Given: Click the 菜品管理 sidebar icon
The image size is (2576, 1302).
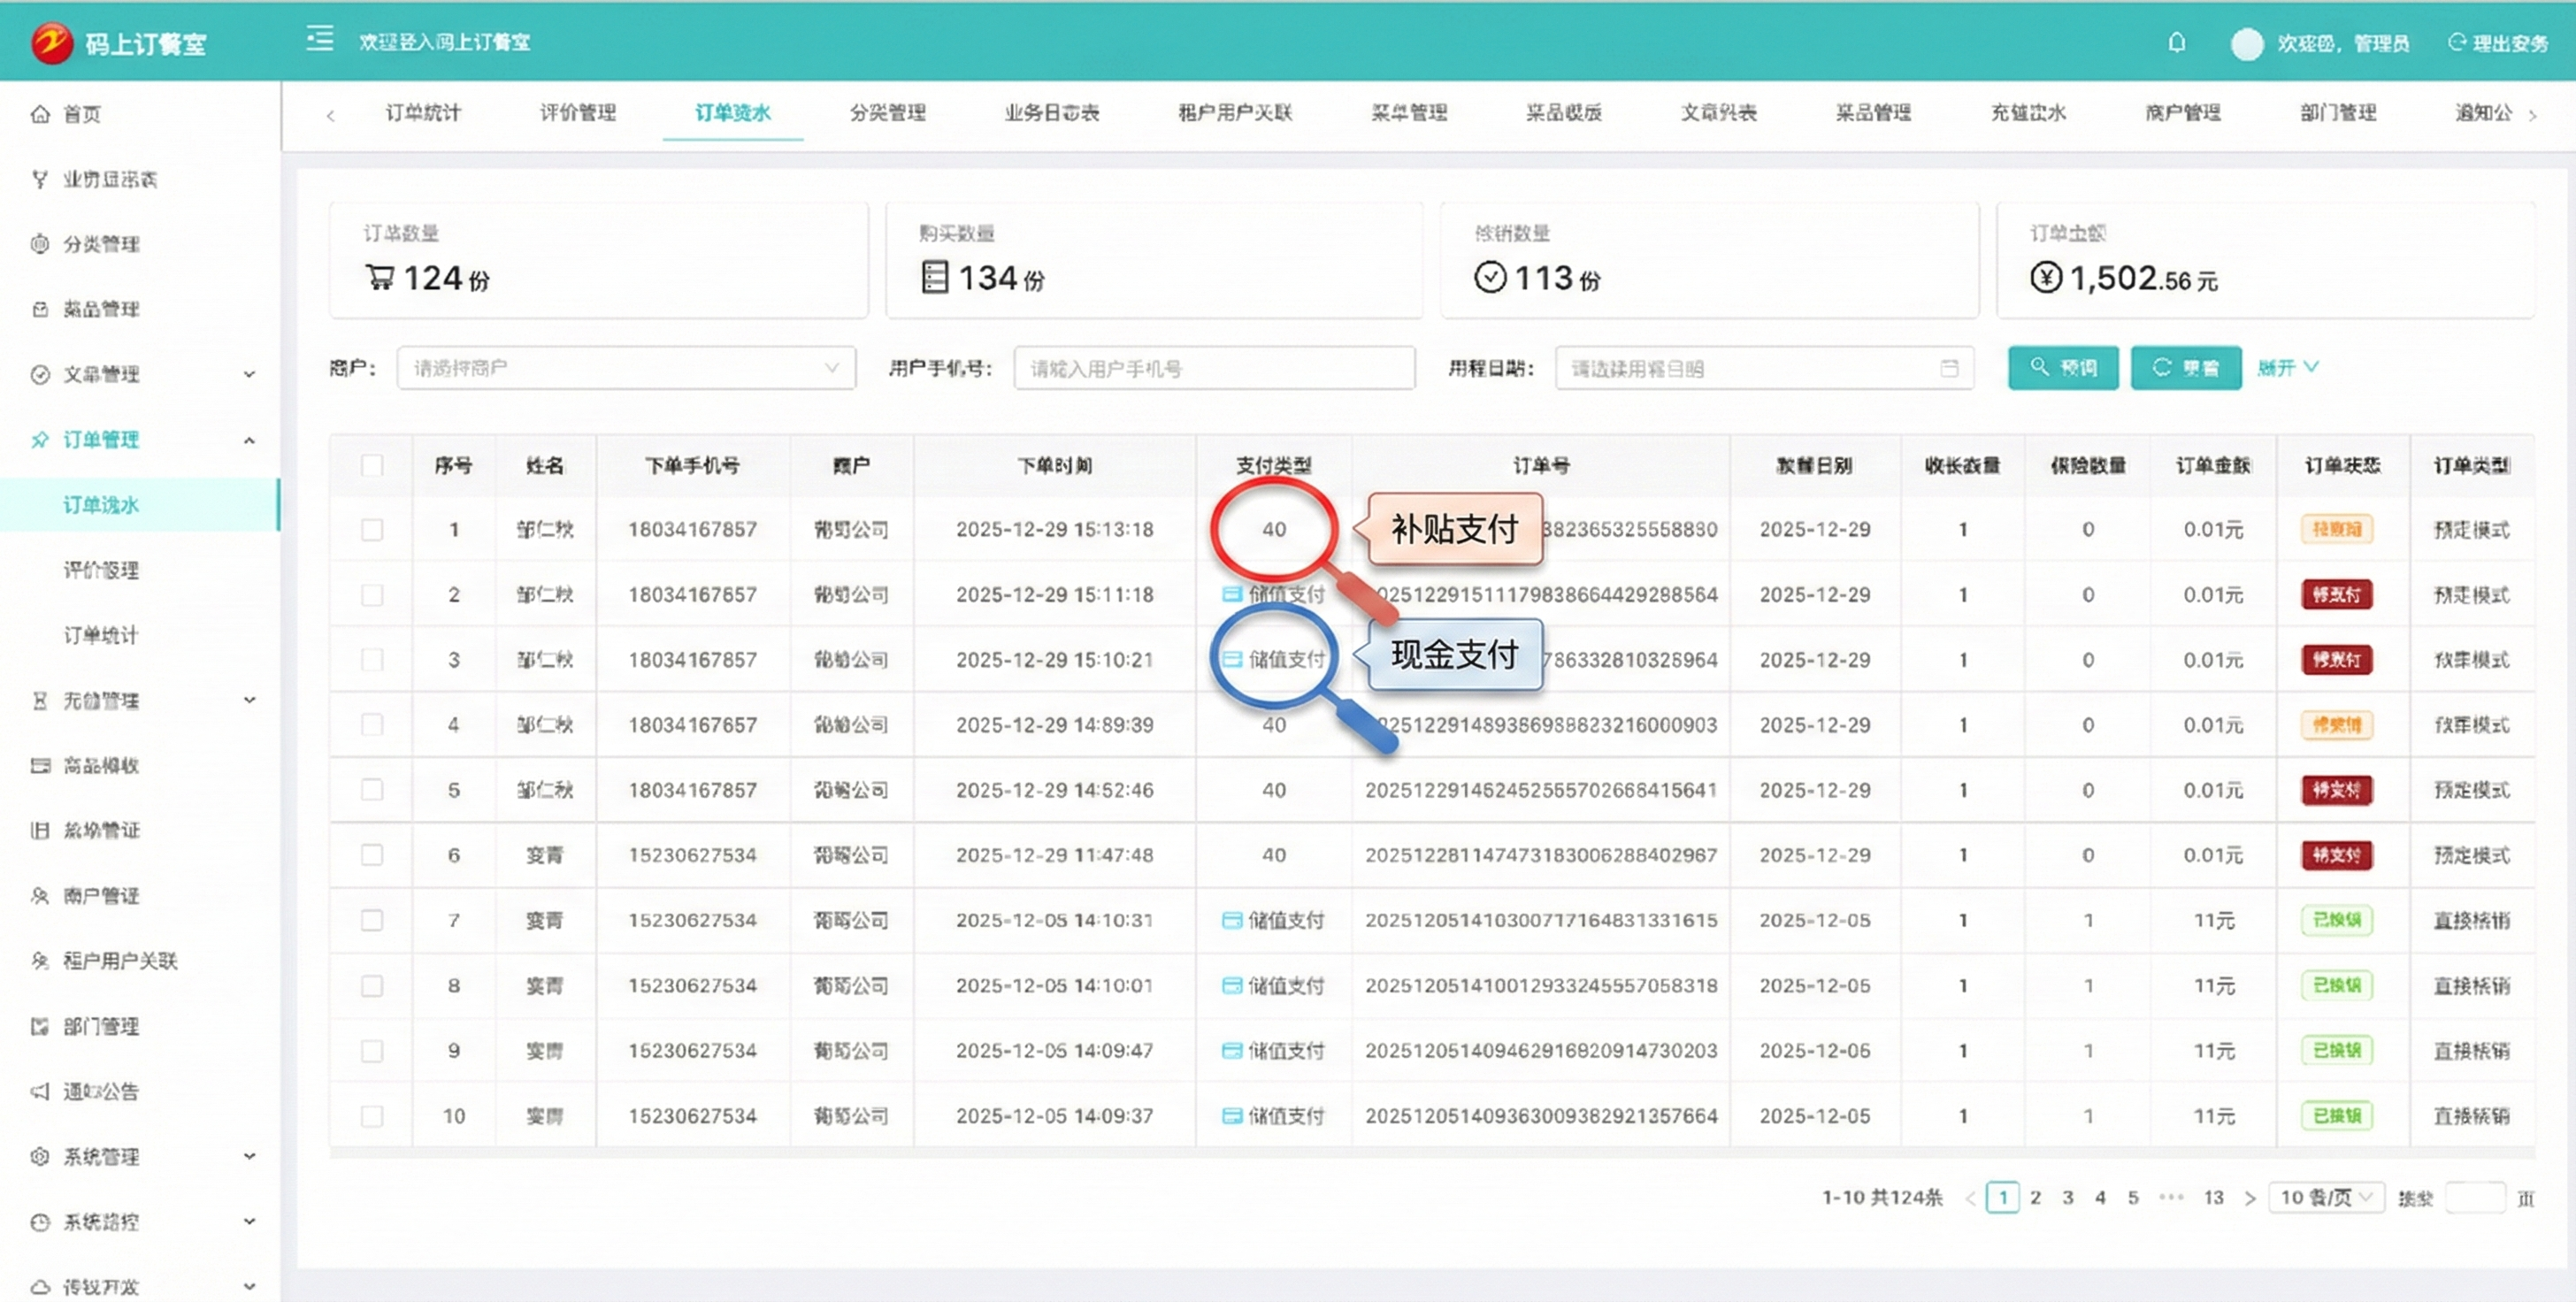Looking at the screenshot, I should (40, 309).
